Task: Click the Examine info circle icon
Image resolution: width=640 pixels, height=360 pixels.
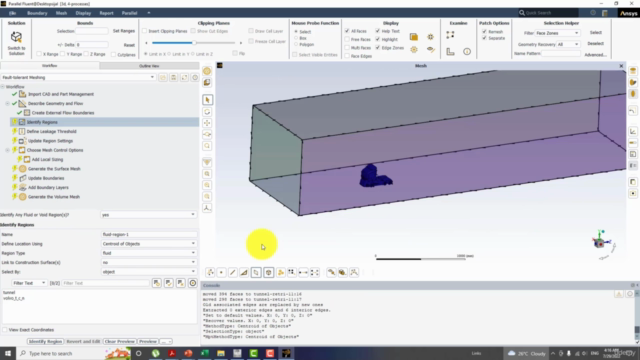Action: point(467,51)
